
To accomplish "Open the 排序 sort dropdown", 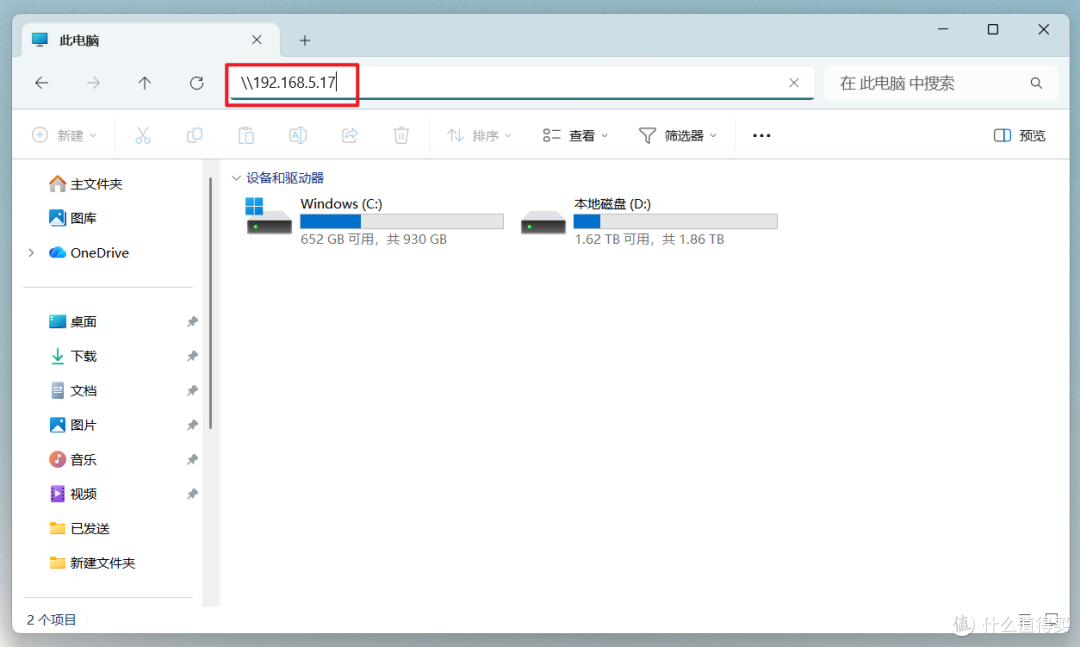I will (479, 136).
